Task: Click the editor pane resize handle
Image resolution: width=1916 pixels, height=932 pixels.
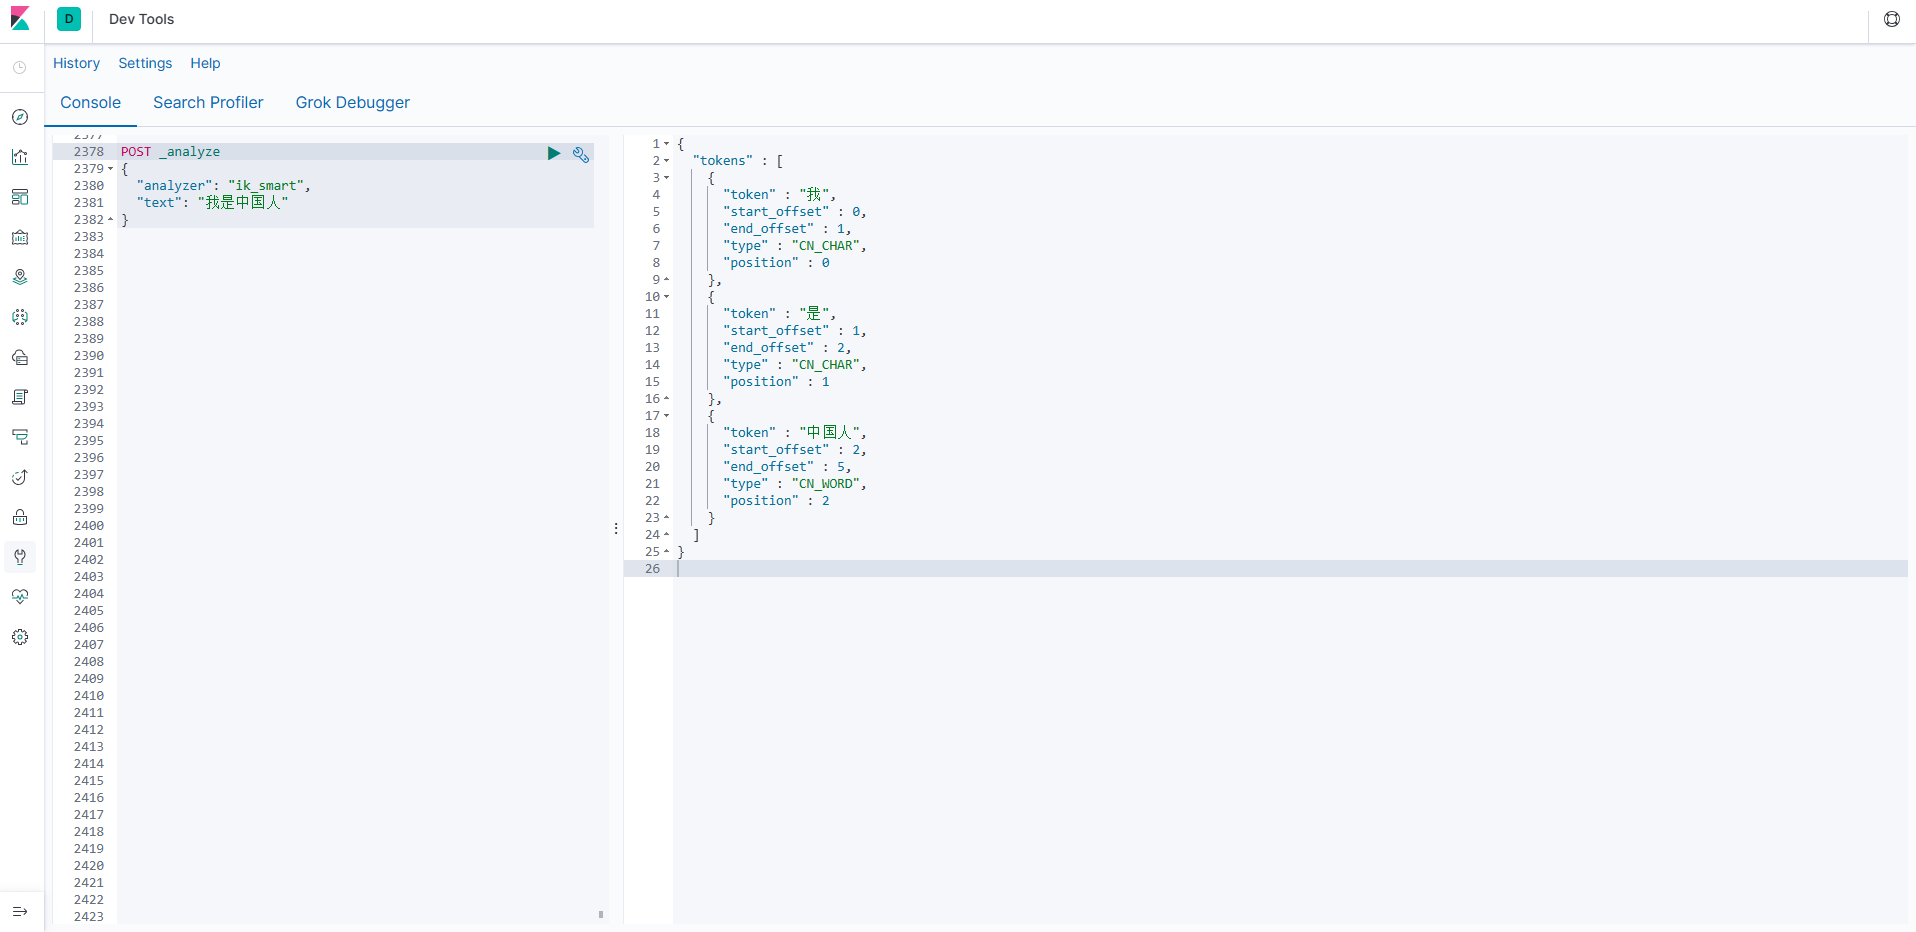Action: [x=616, y=528]
